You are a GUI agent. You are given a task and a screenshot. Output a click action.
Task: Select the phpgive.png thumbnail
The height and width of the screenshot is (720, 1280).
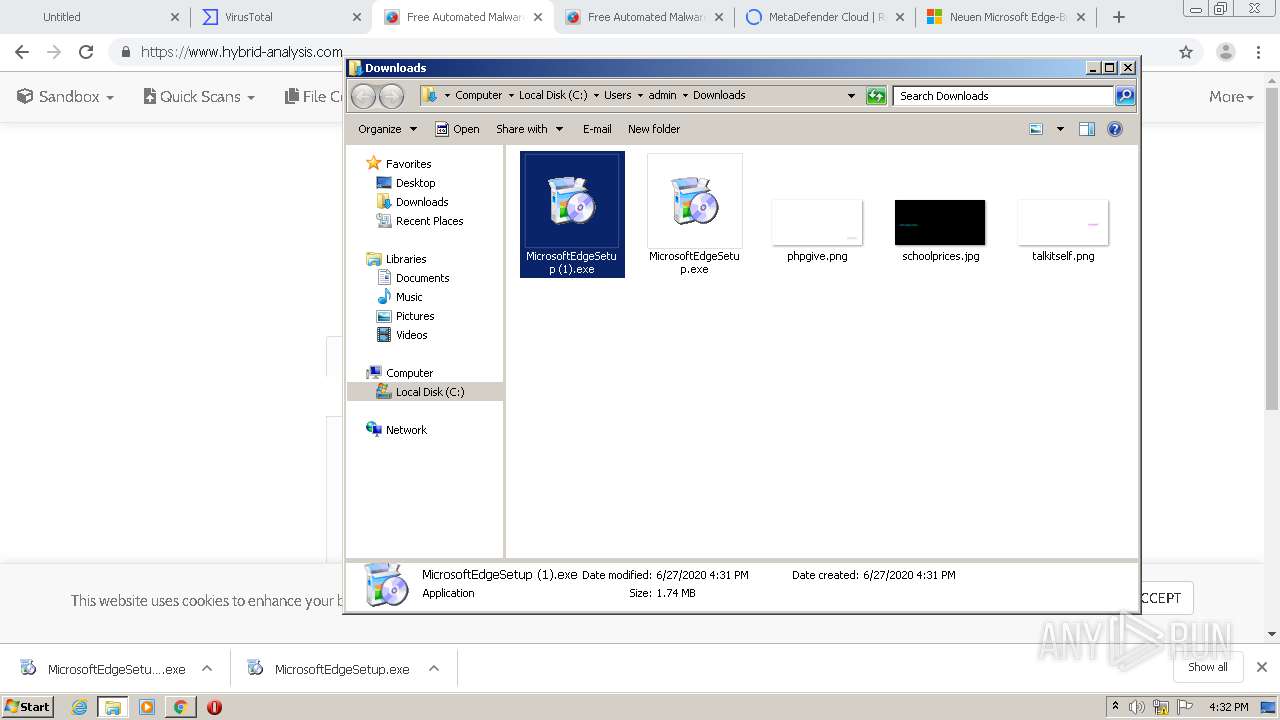pyautogui.click(x=817, y=222)
